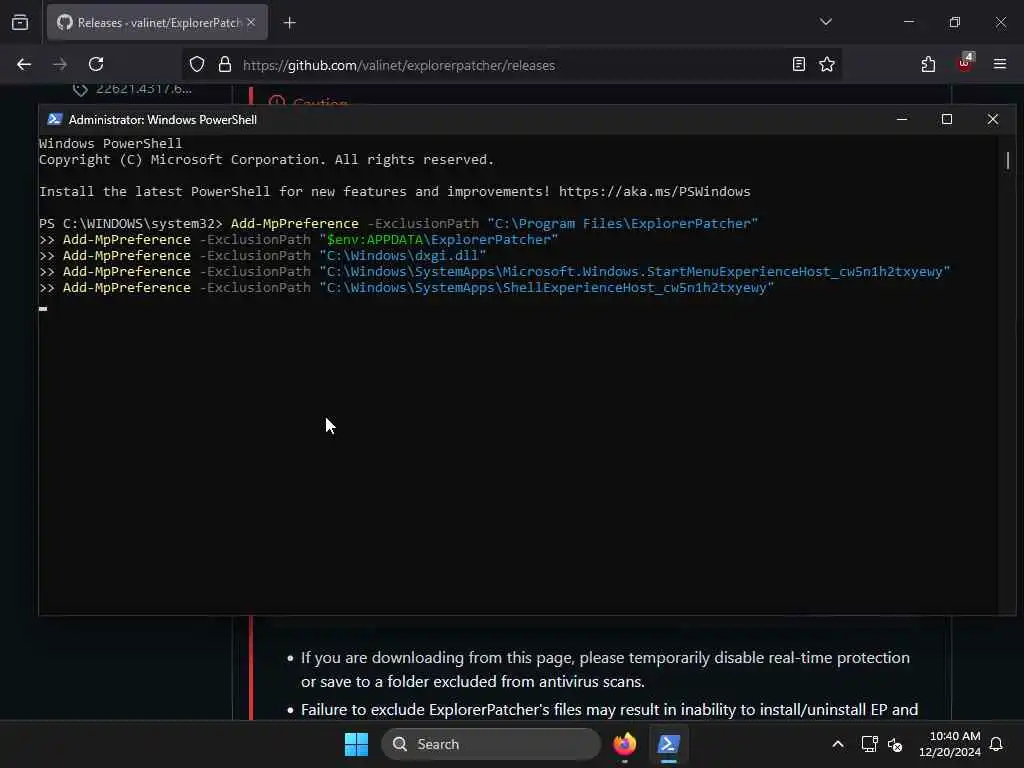Expand the list all tabs chevron

825,22
